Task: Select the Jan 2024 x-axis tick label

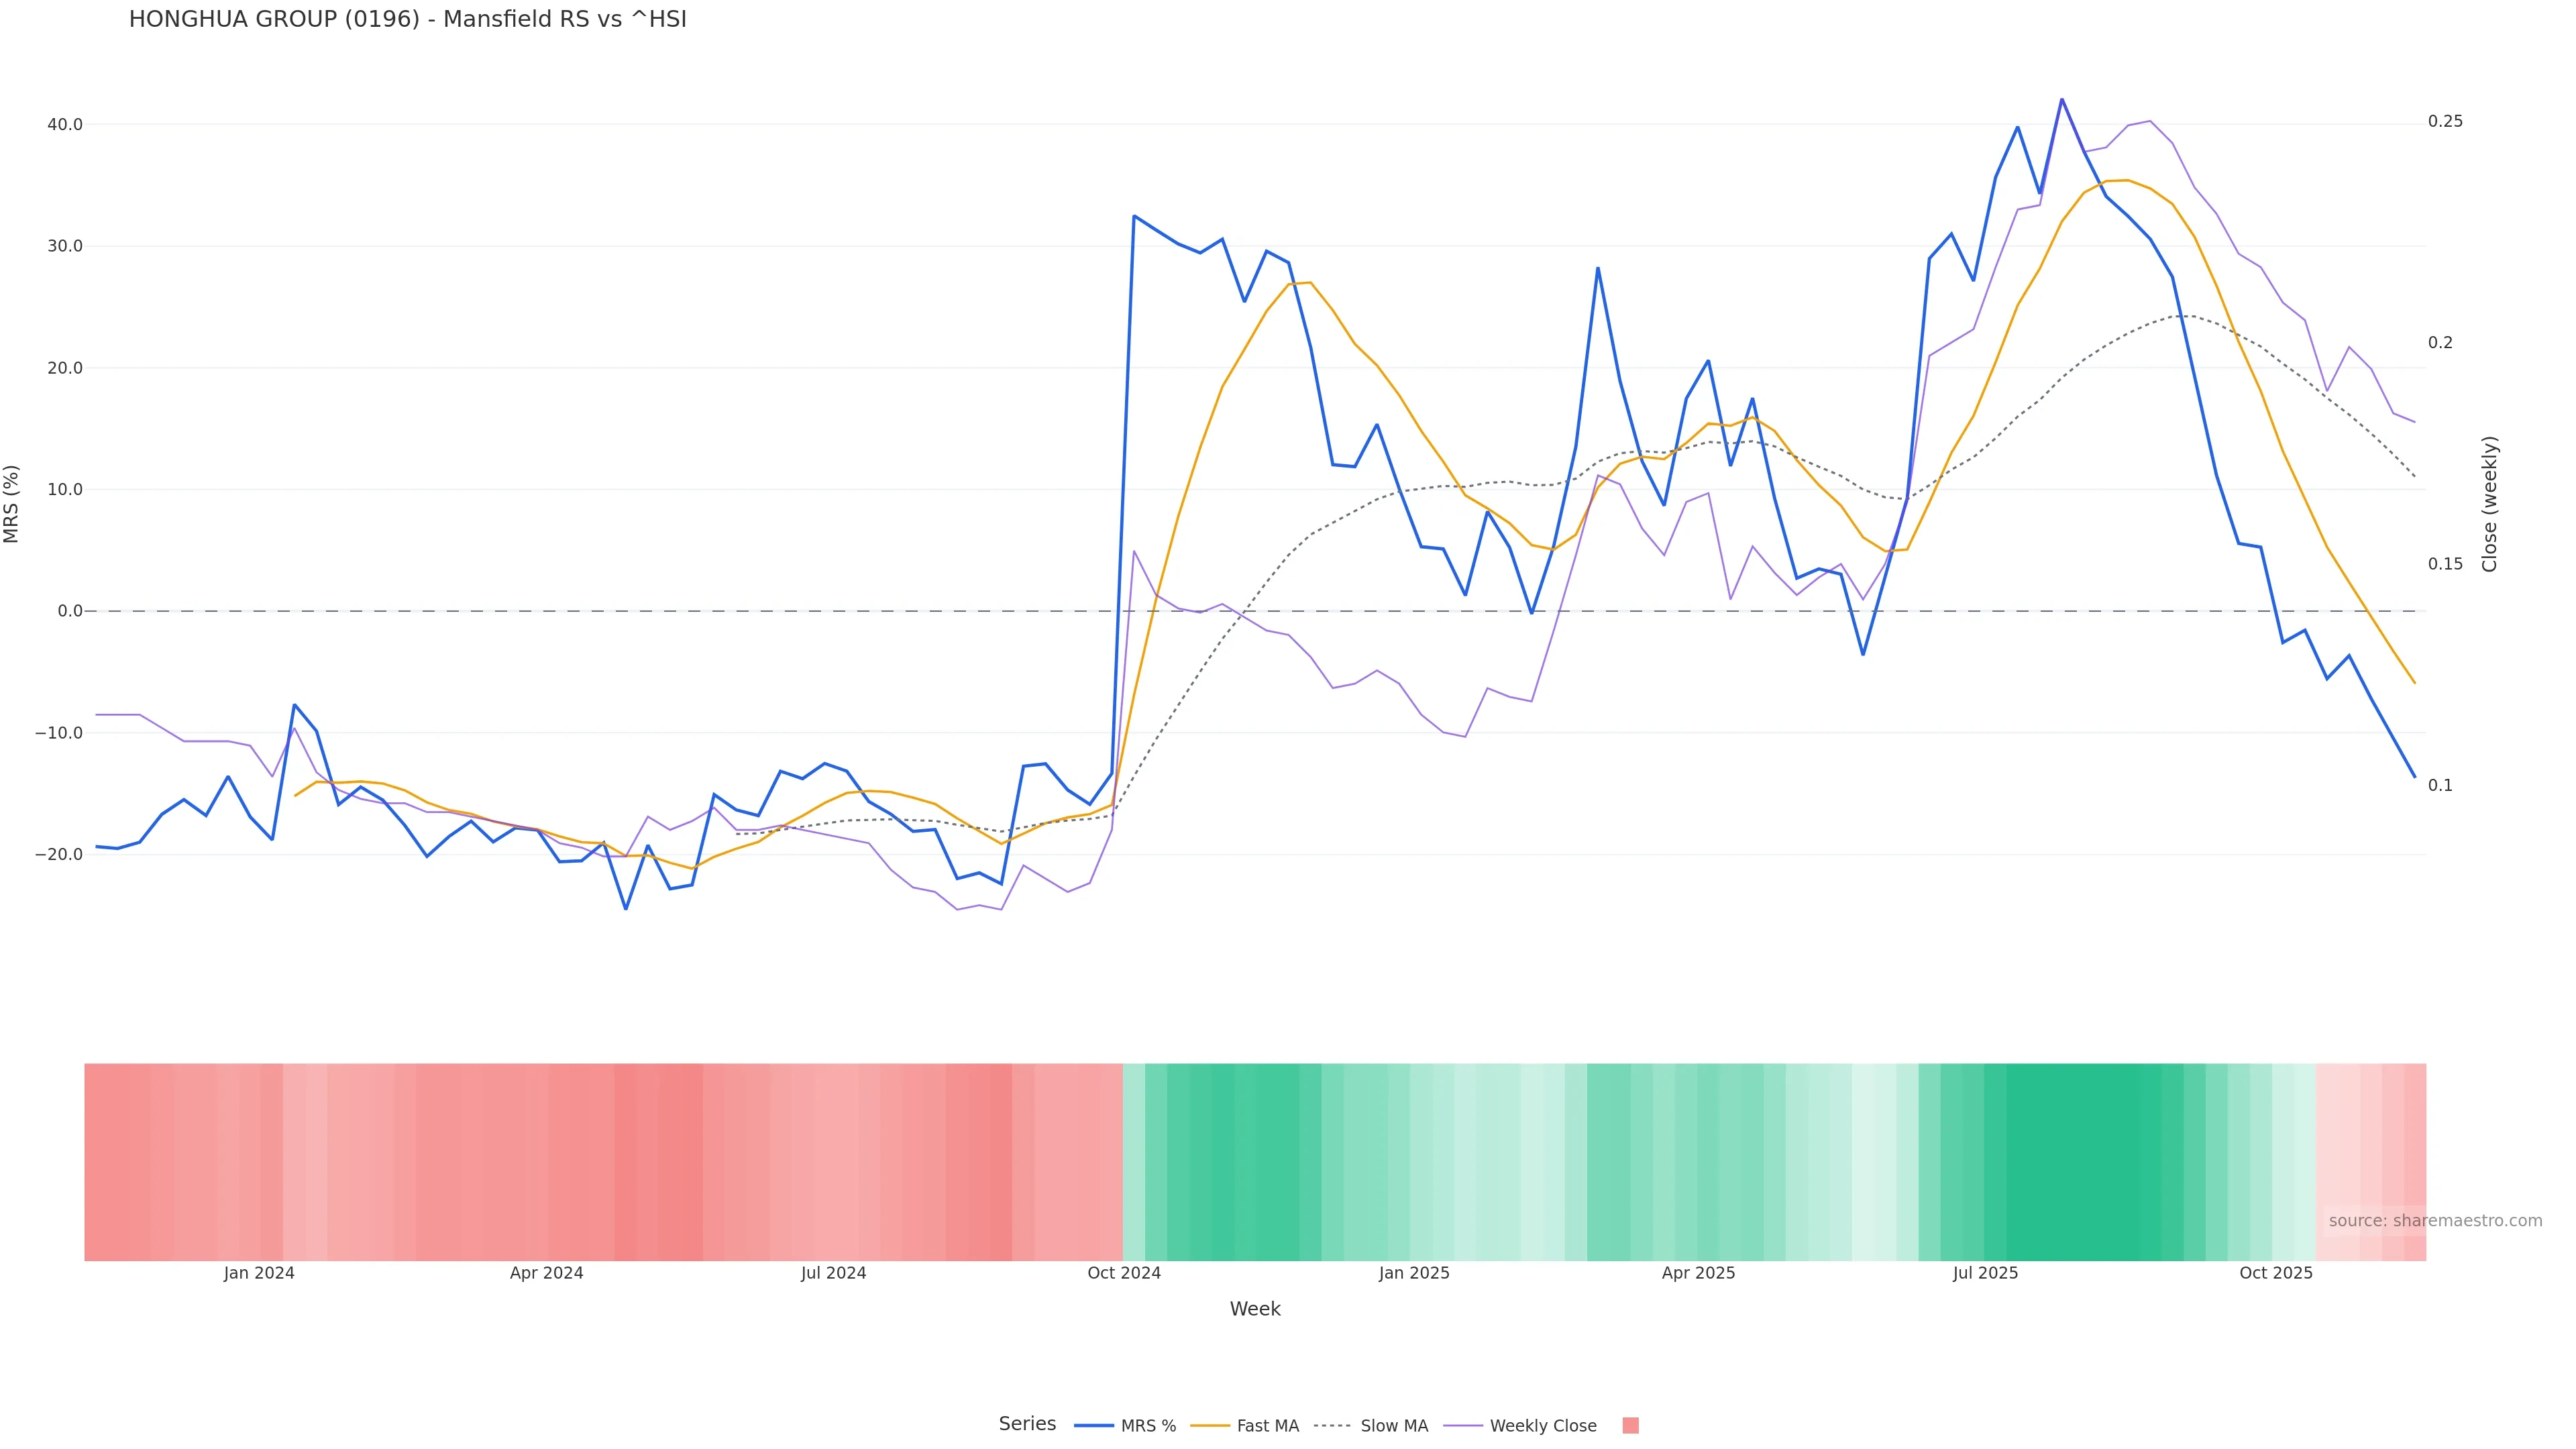Action: click(259, 1273)
